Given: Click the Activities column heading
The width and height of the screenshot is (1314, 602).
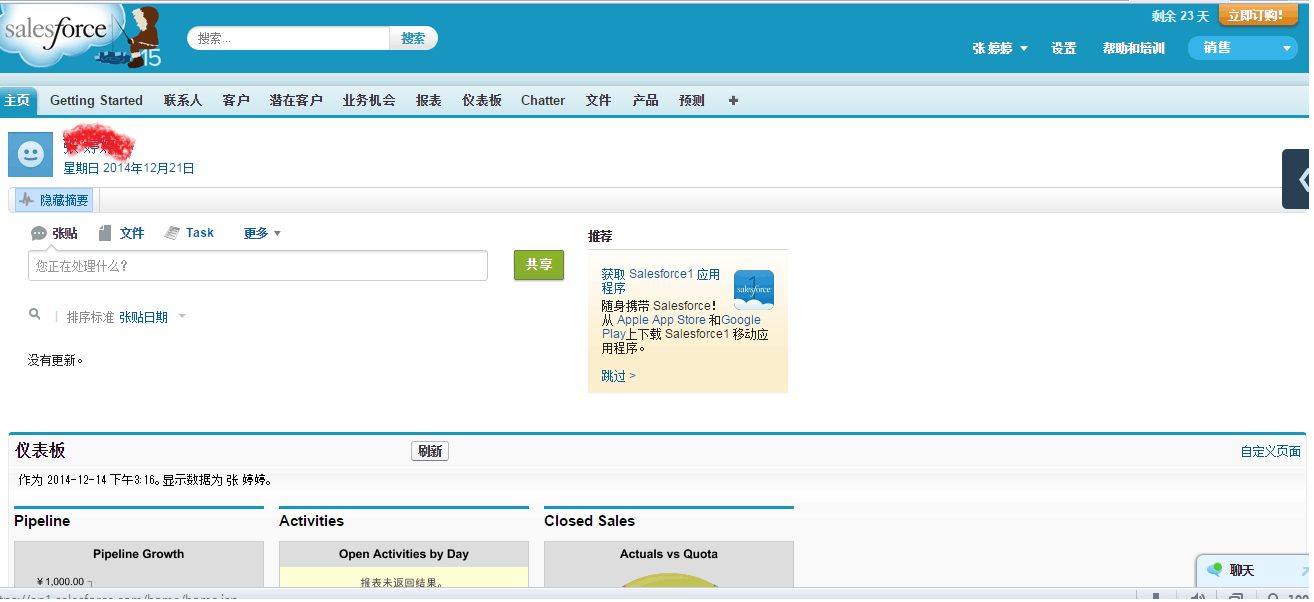Looking at the screenshot, I should 311,521.
